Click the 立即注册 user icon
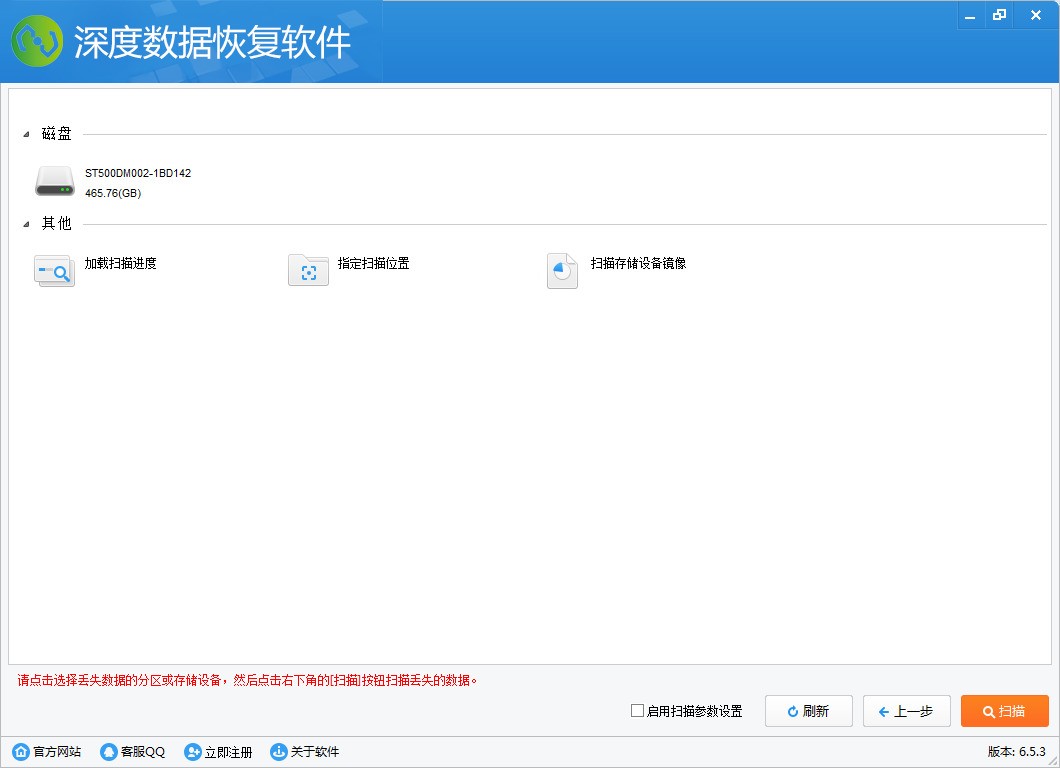 pyautogui.click(x=192, y=751)
